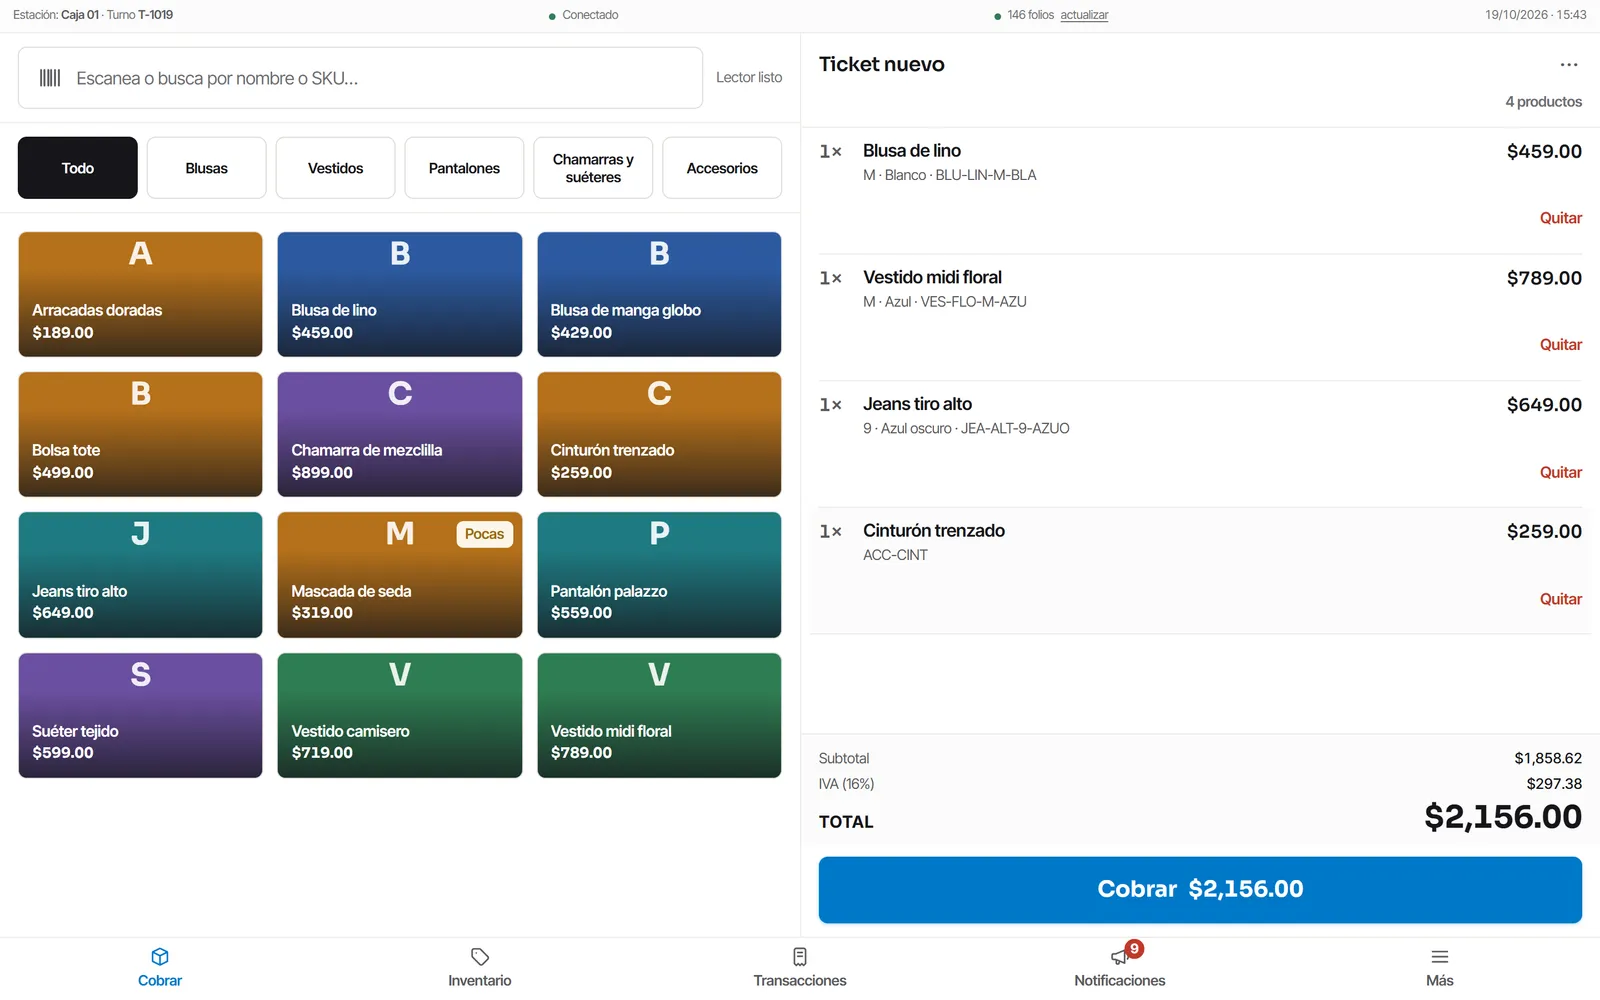Filter products by Vestidos
Image resolution: width=1600 pixels, height=1000 pixels.
coord(336,168)
